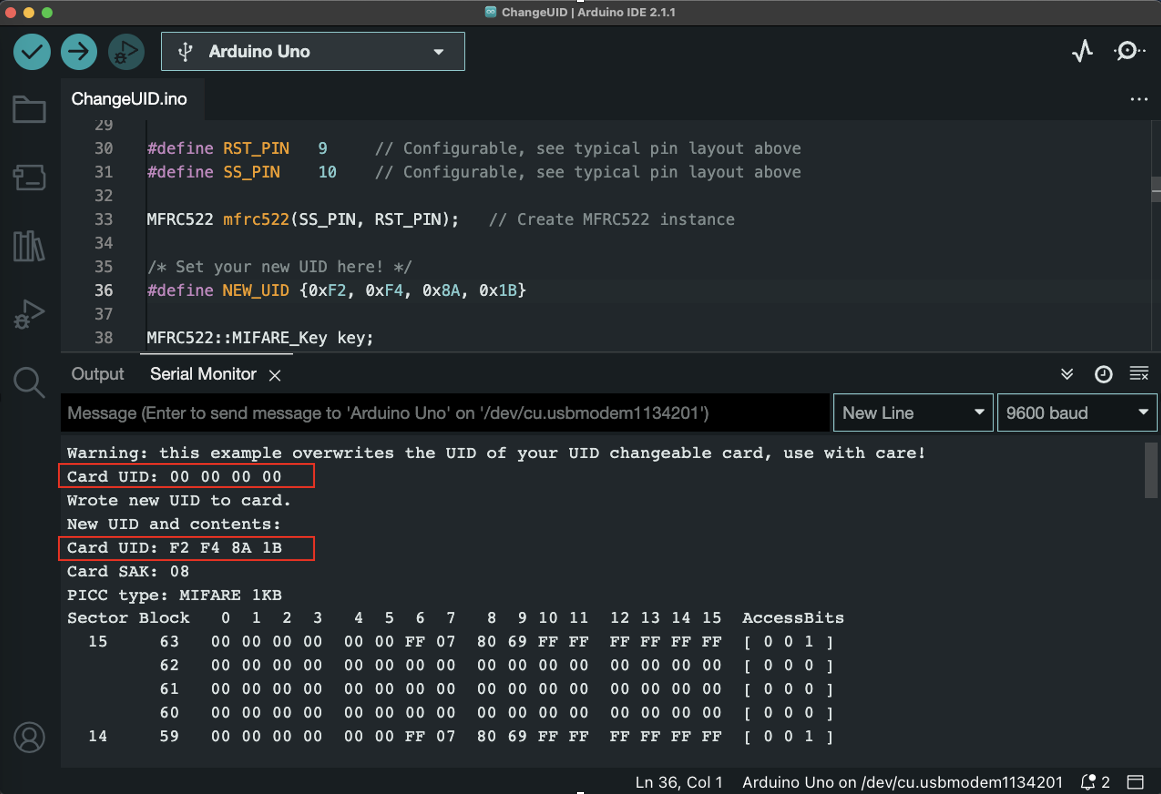Click the 'PICC type: MIFARE 1KB' line
This screenshot has height=794, width=1161.
pos(174,595)
